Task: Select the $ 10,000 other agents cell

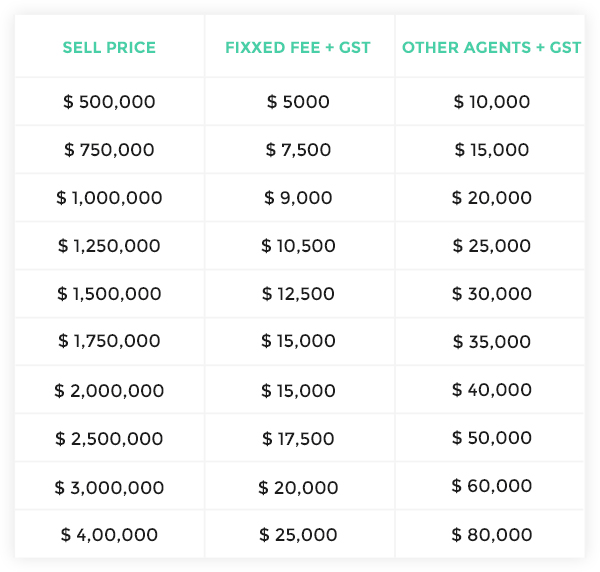Action: click(x=492, y=102)
